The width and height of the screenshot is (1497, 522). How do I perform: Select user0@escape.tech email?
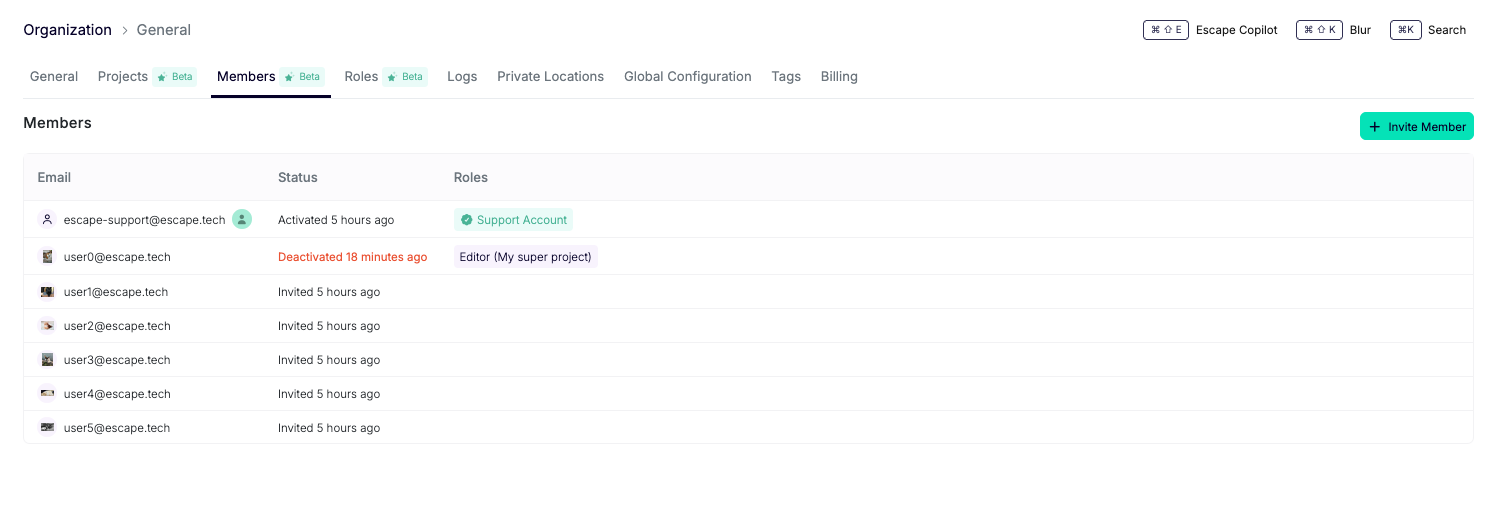click(117, 257)
